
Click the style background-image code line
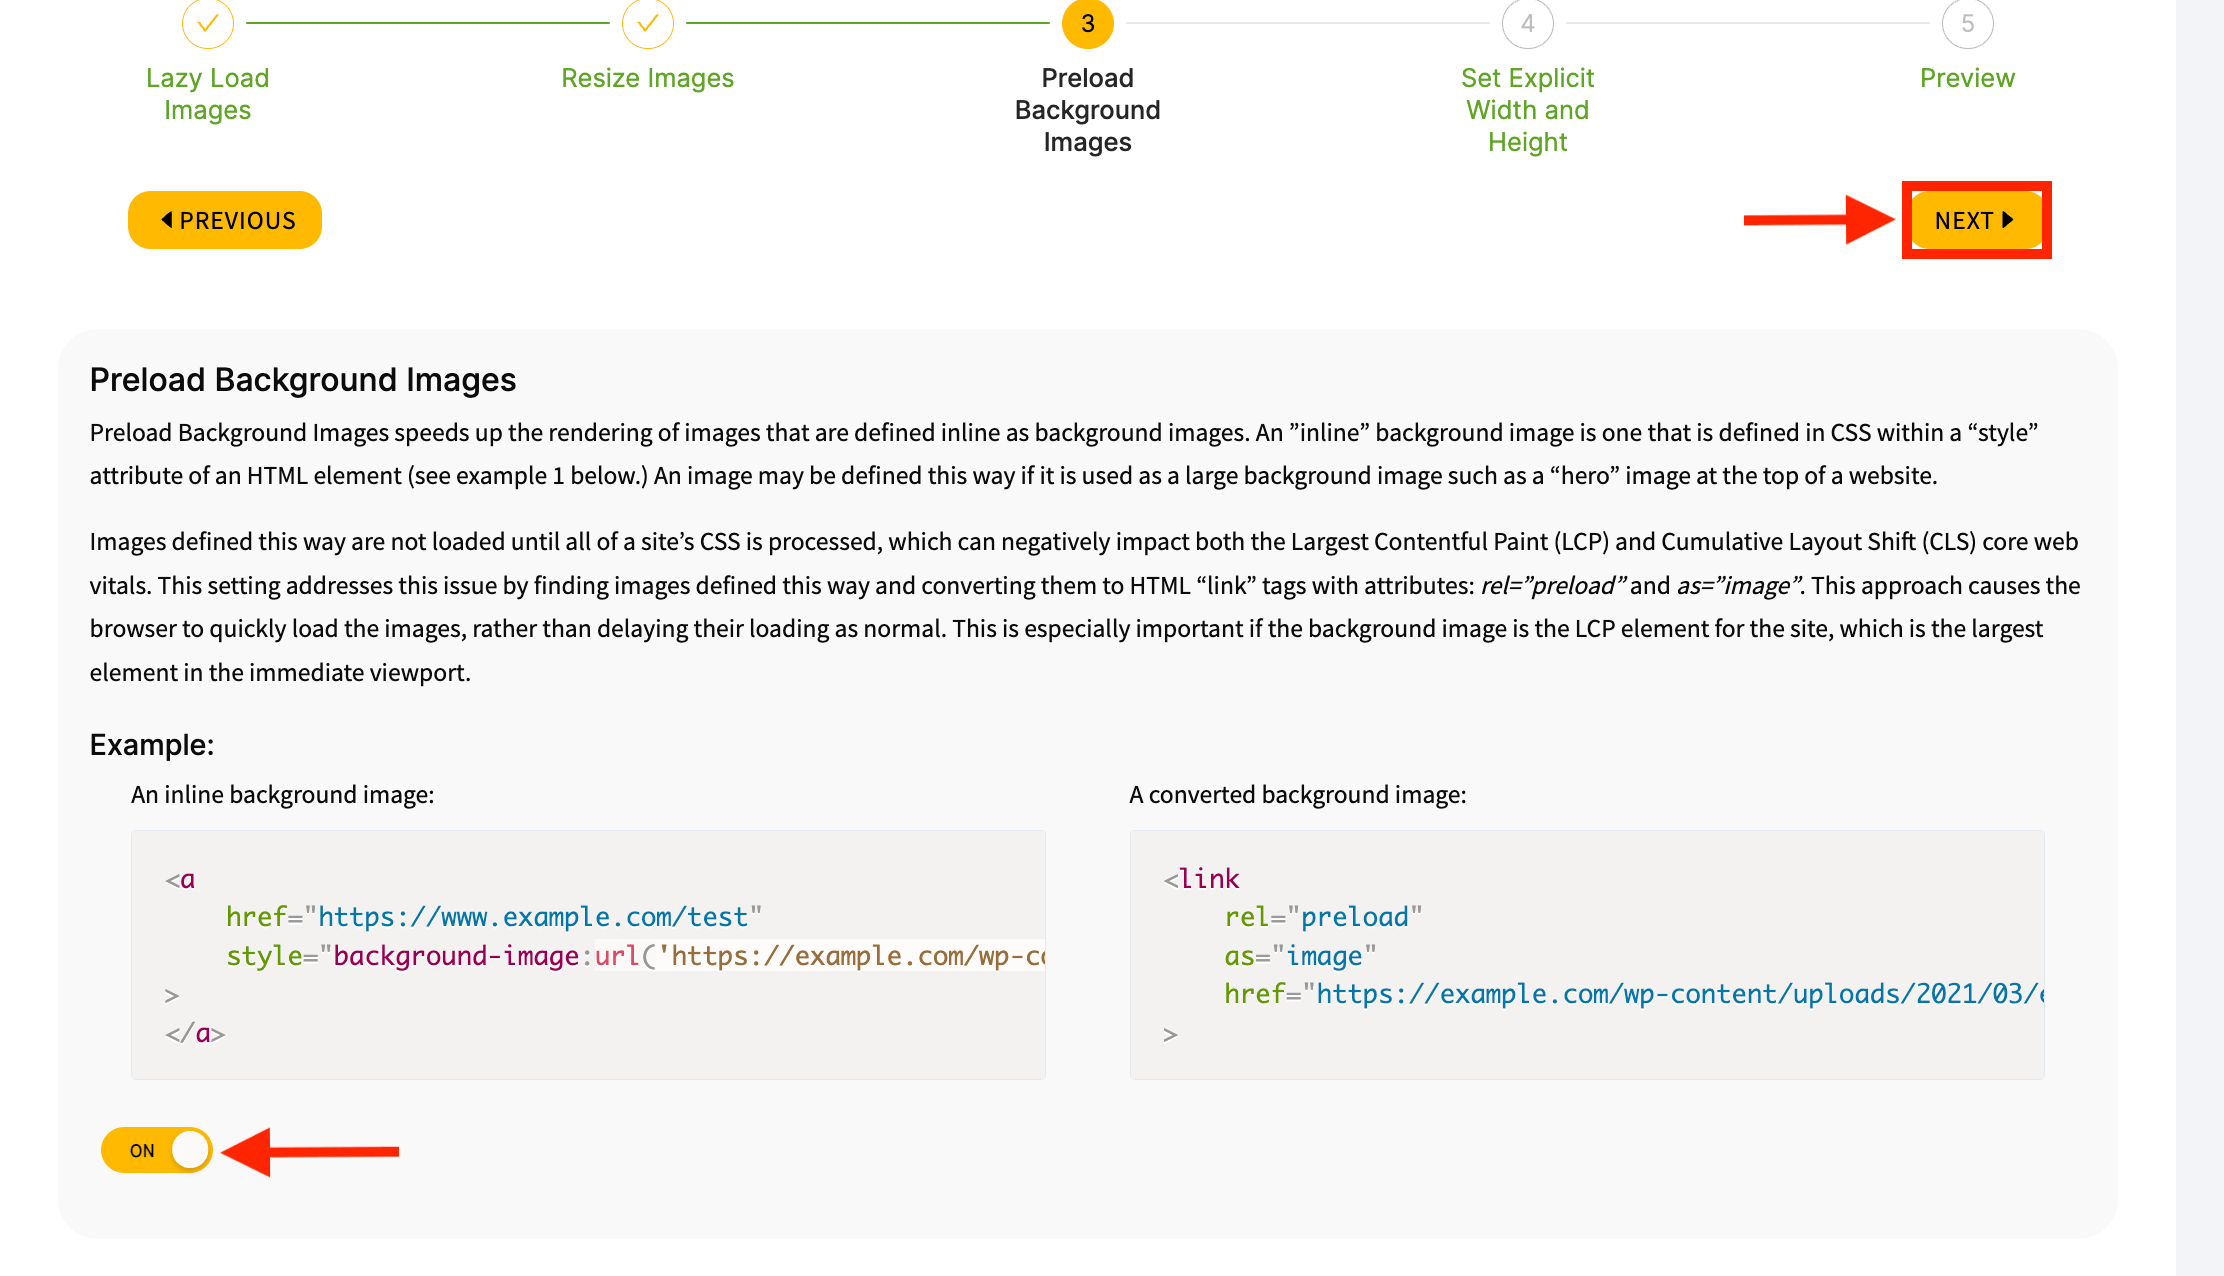coord(636,956)
